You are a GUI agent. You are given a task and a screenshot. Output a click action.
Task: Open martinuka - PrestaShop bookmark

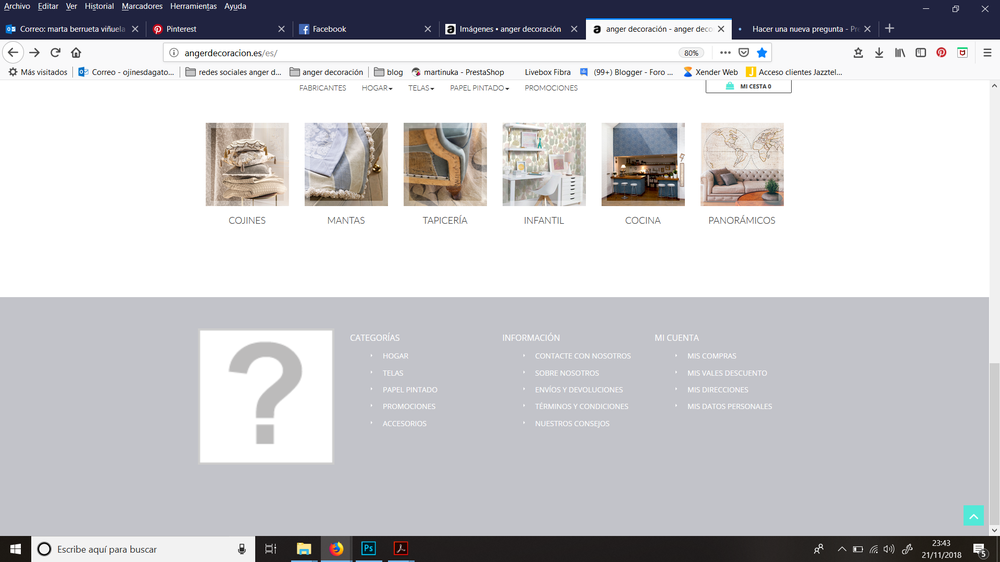(458, 72)
